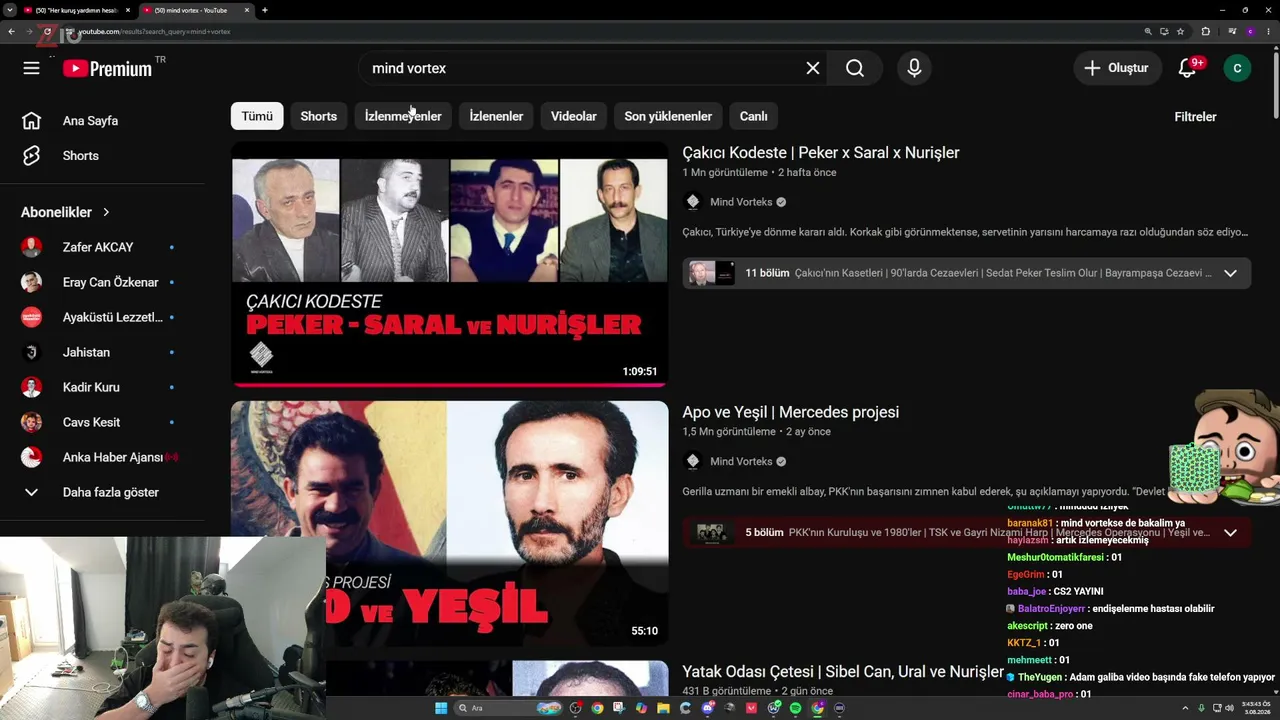Open the Oluştur create menu
This screenshot has height=720, width=1280.
(x=1117, y=68)
